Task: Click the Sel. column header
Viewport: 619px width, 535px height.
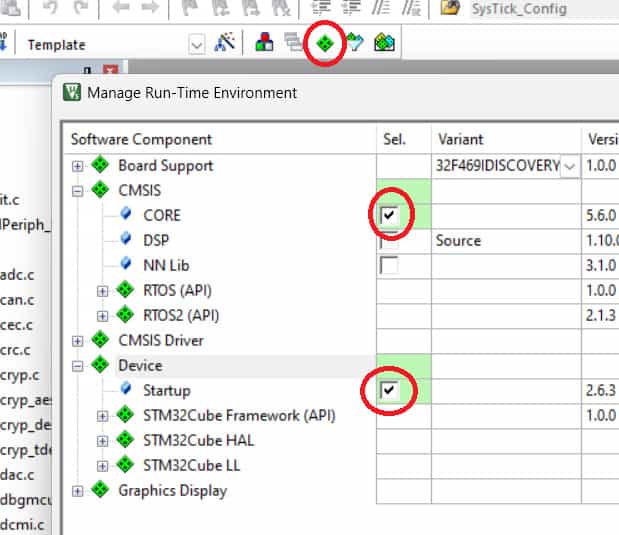Action: point(404,139)
